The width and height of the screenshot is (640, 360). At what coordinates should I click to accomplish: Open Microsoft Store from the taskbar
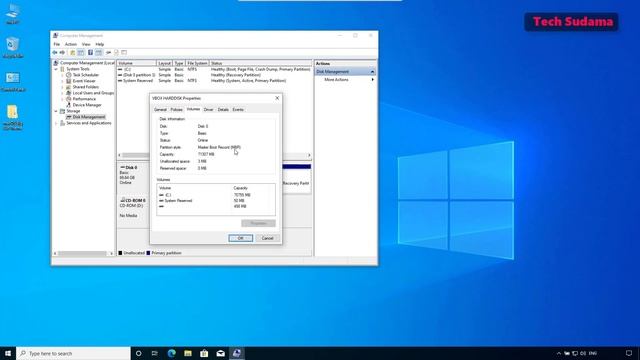pyautogui.click(x=204, y=353)
